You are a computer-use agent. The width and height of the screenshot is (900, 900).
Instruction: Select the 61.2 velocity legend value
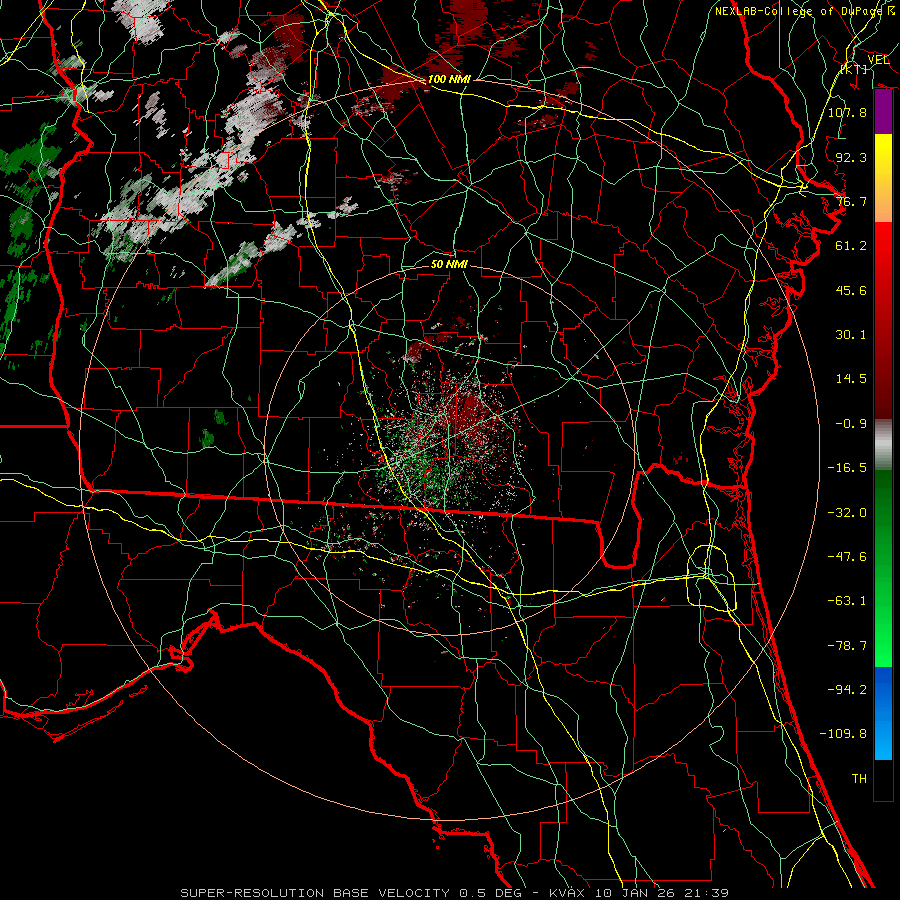pyautogui.click(x=851, y=246)
